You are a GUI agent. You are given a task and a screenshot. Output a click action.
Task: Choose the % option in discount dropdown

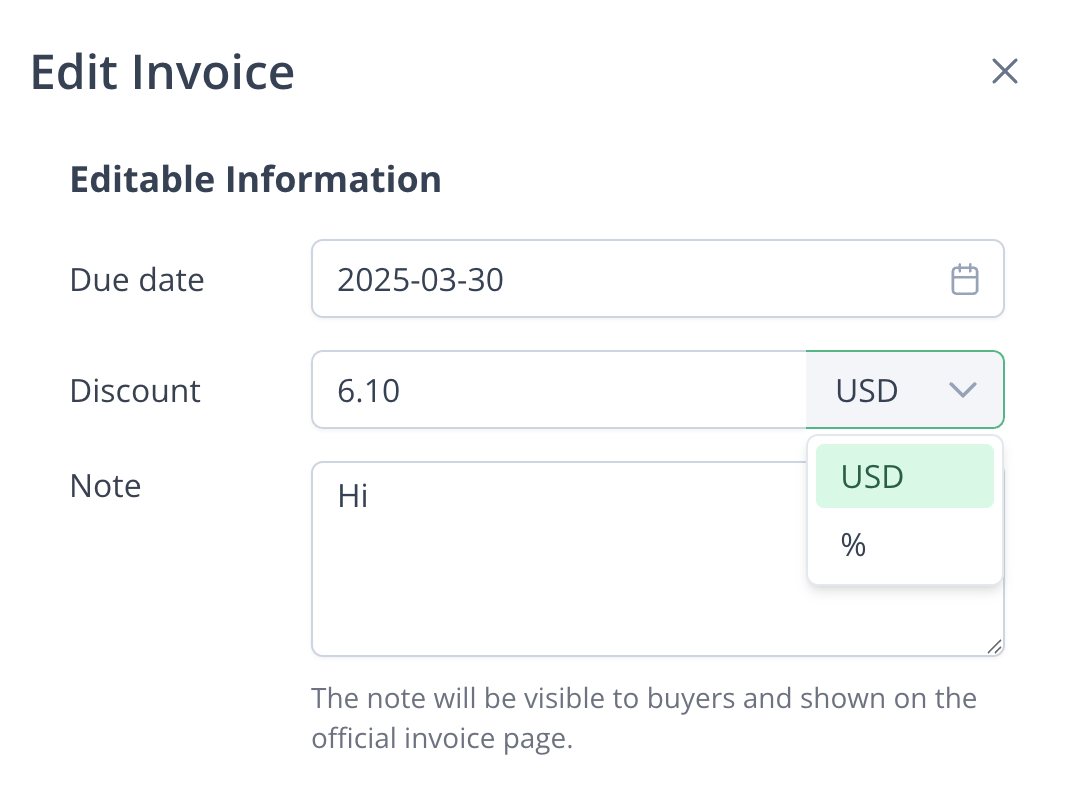[905, 545]
